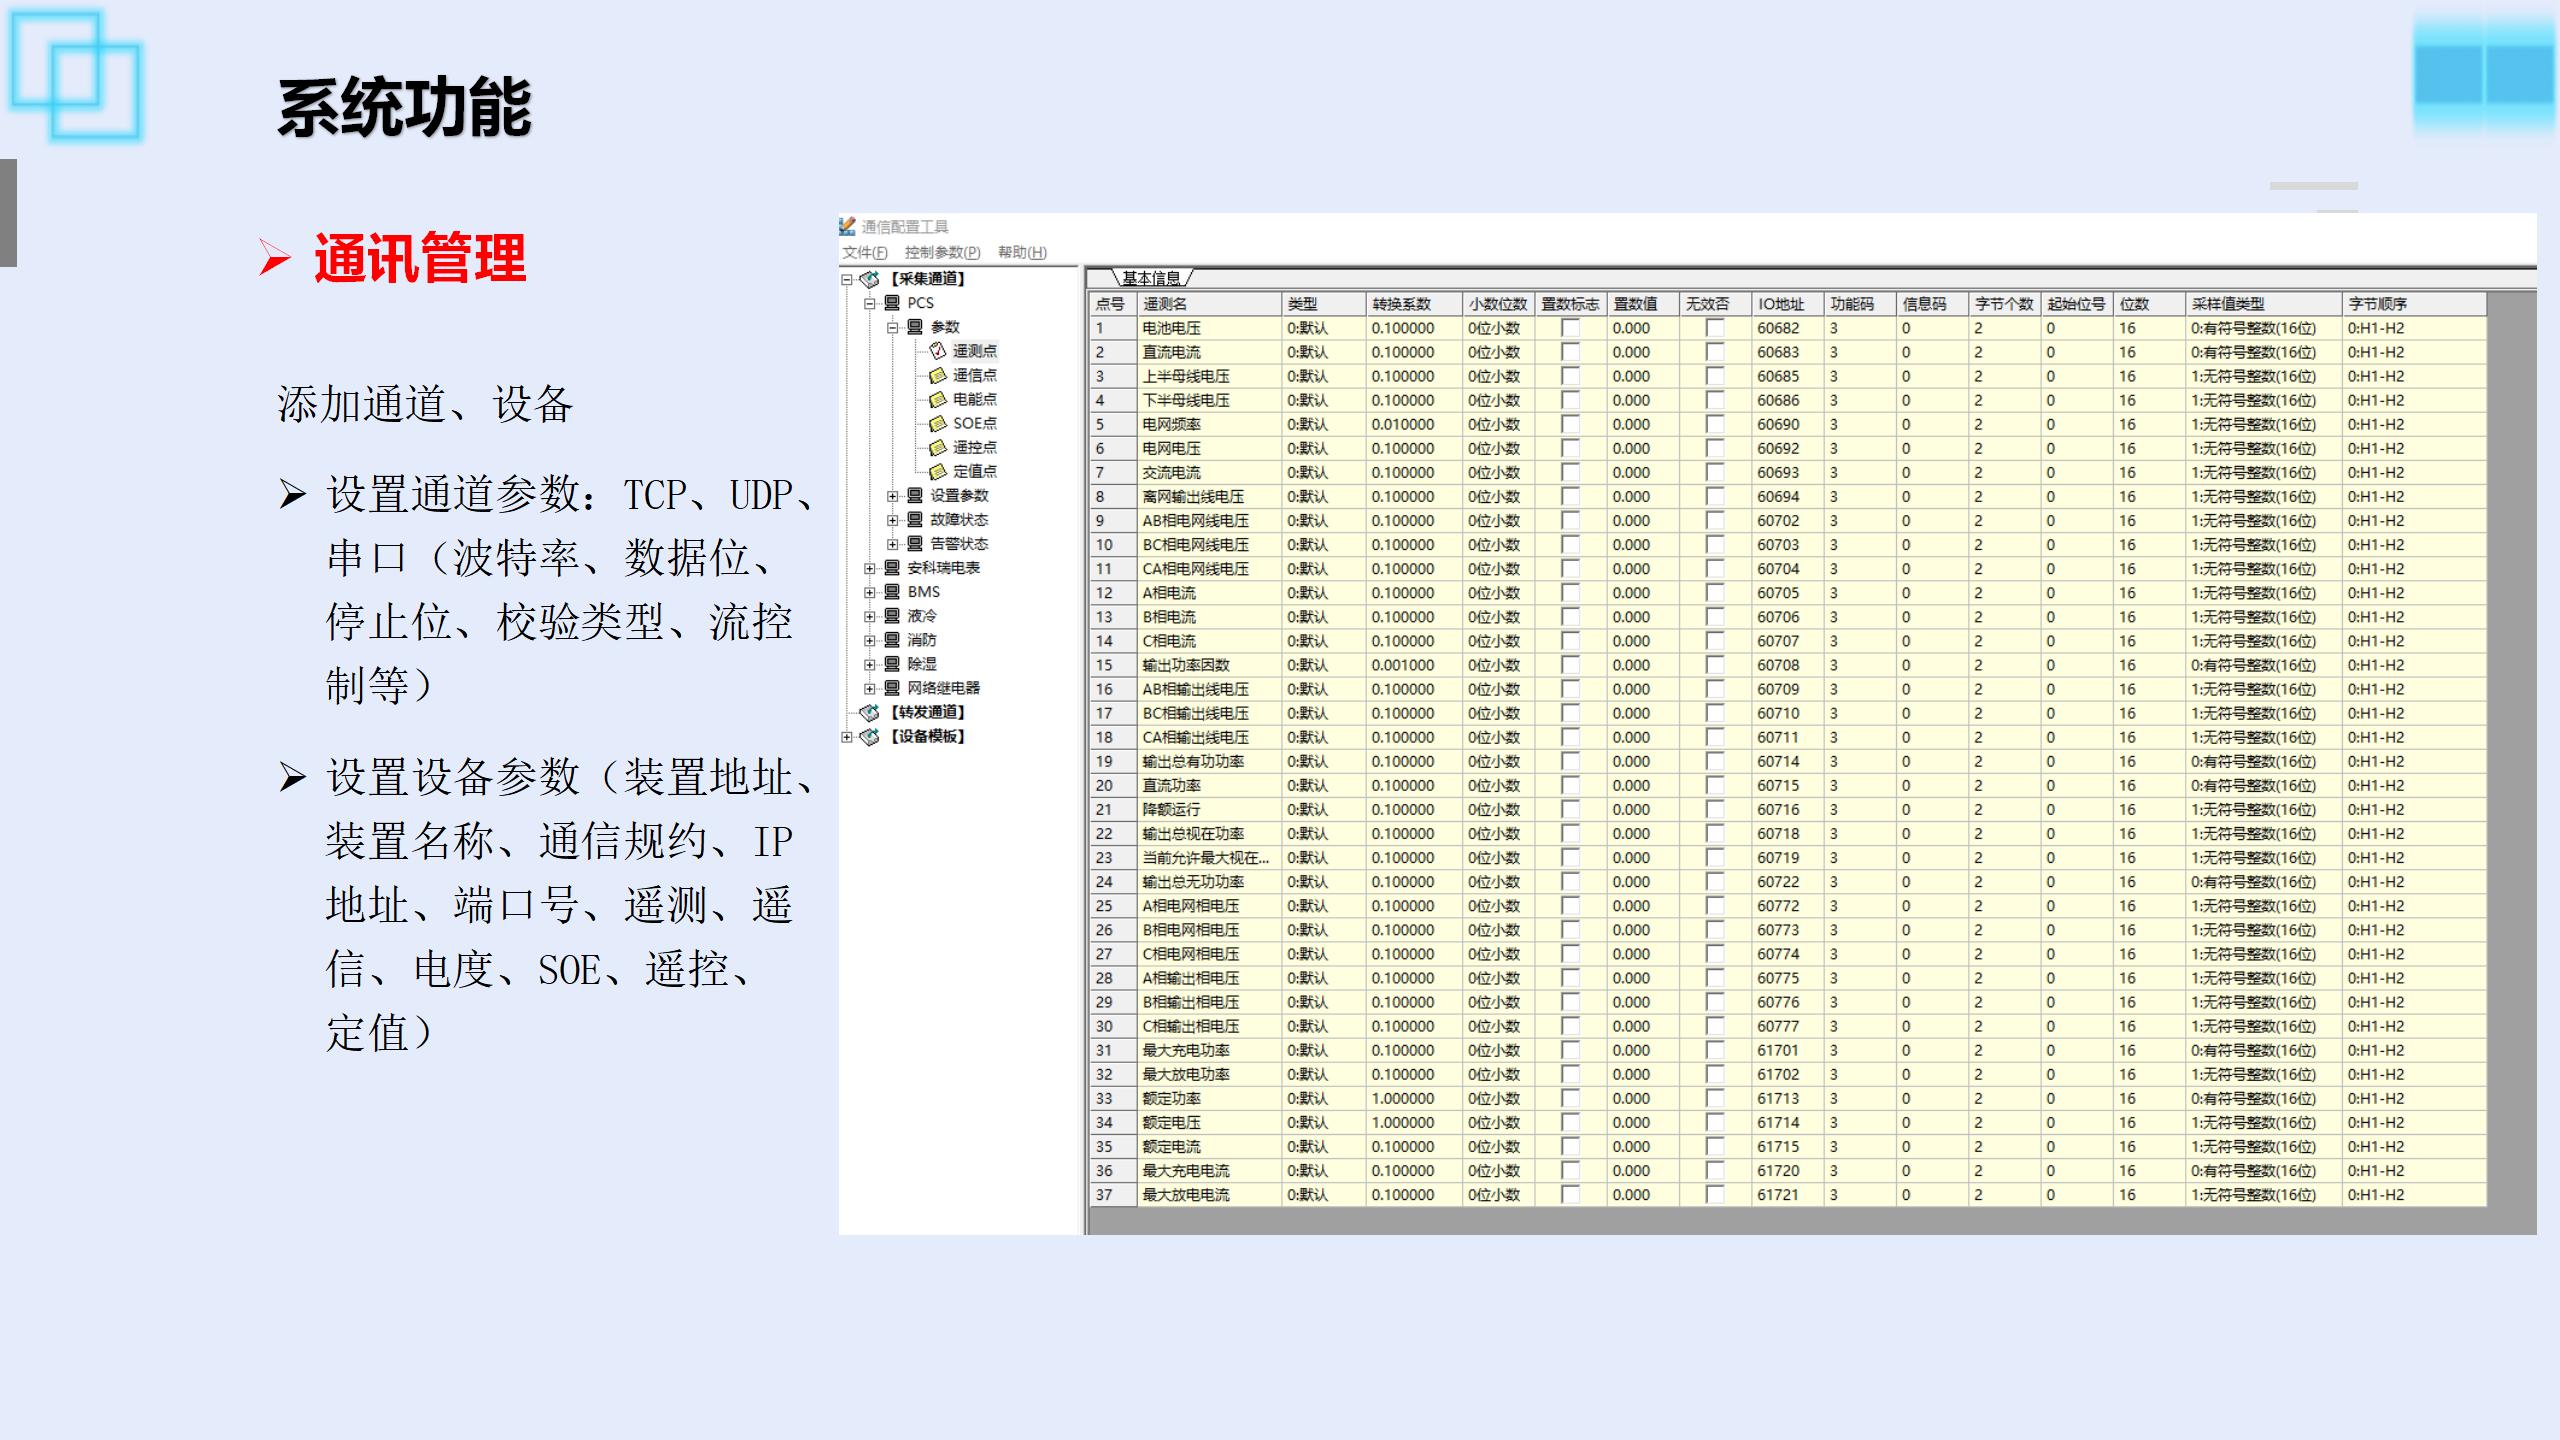
Task: Click the 遥测点 clipboard icon in tree
Action: 937,351
